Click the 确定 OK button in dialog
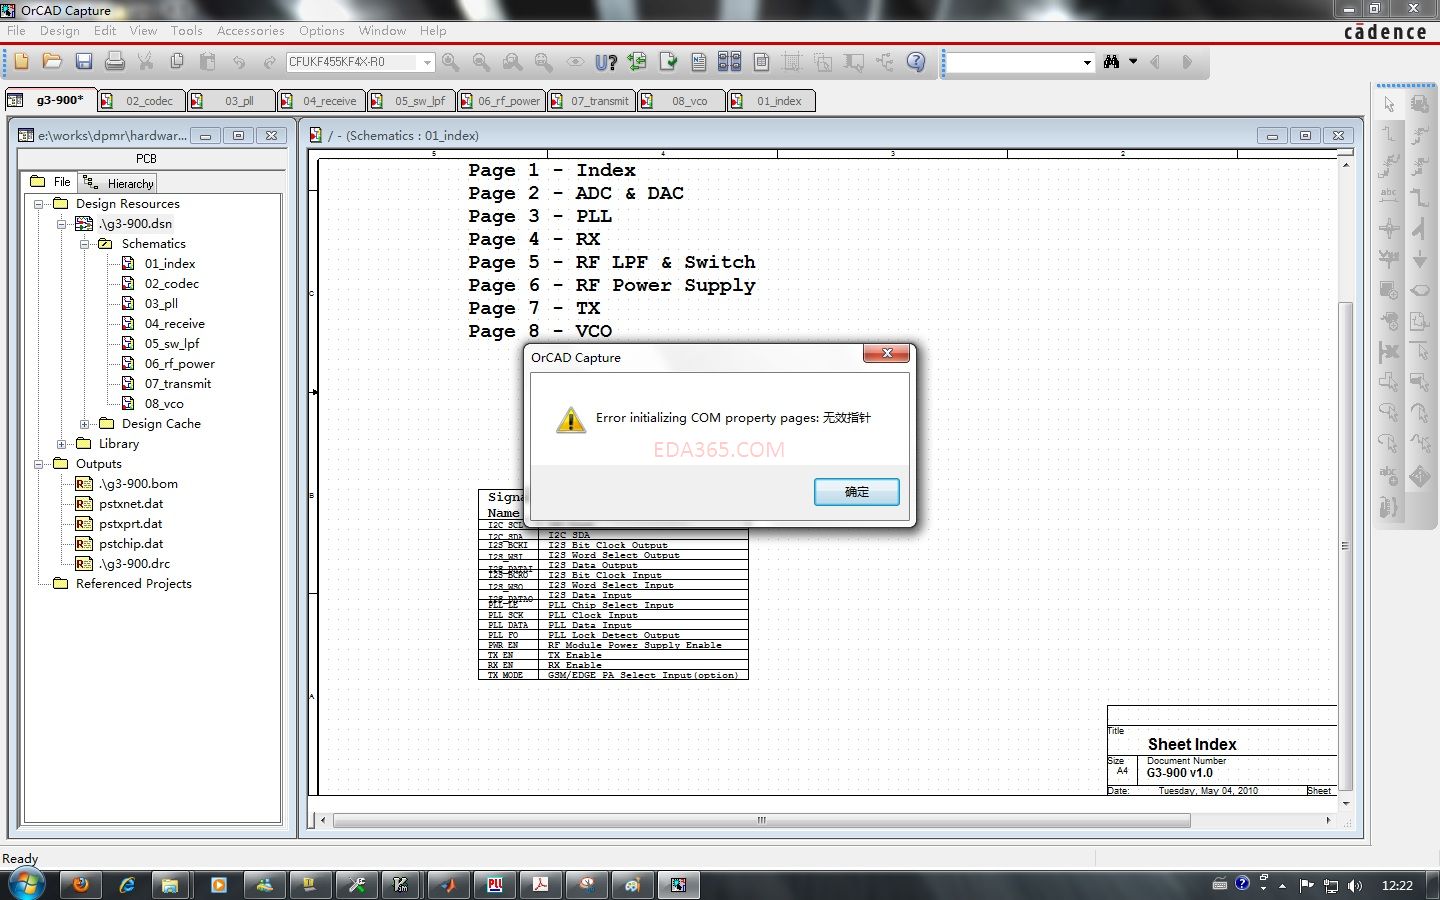1440x900 pixels. pyautogui.click(x=857, y=492)
